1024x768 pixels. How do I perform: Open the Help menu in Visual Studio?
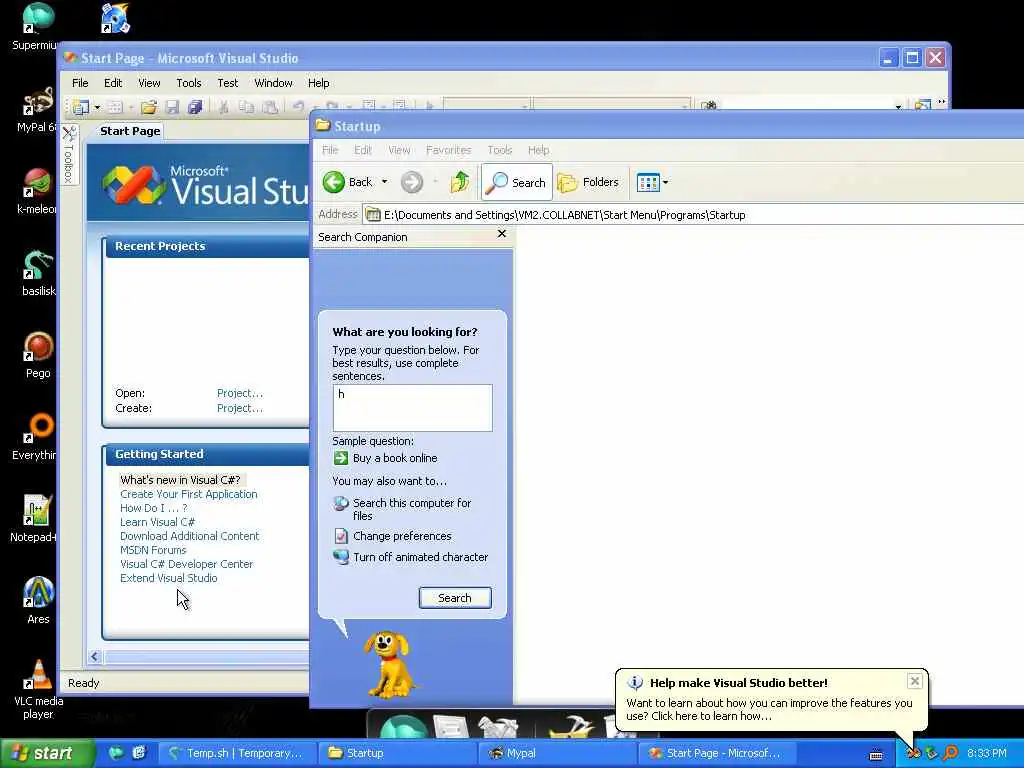tap(318, 83)
